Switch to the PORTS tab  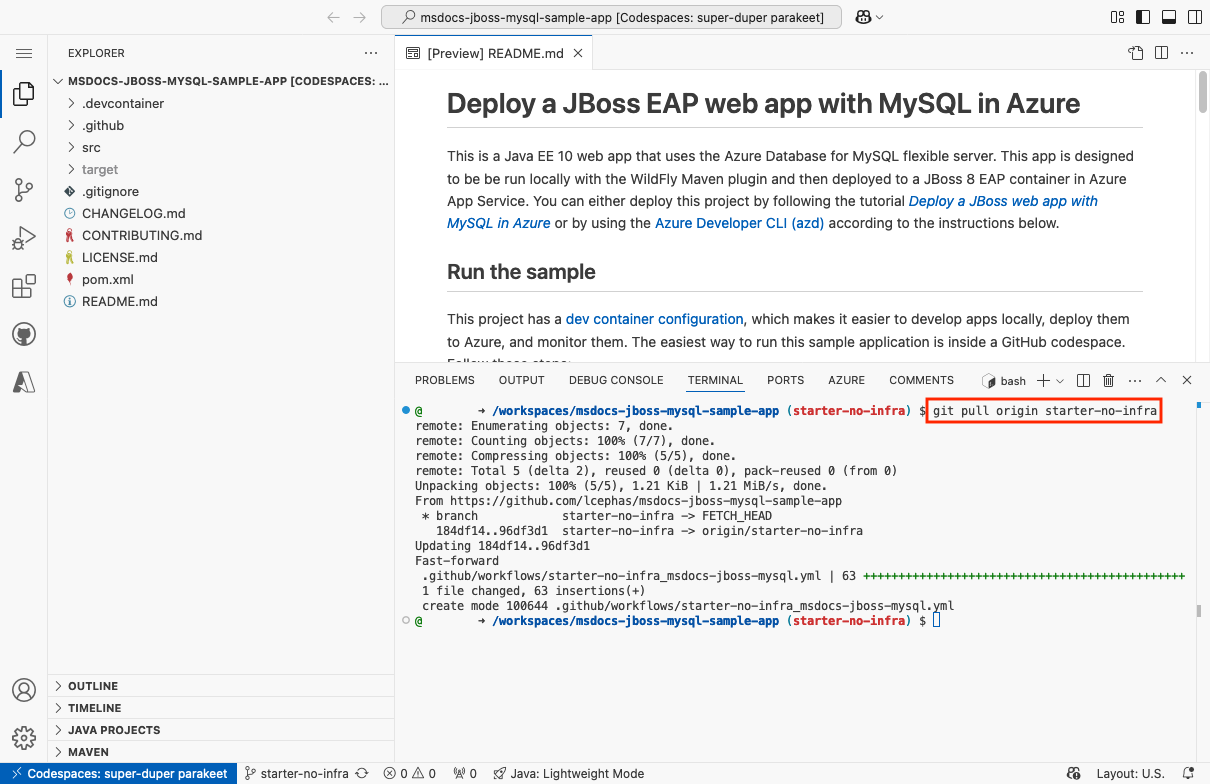785,380
